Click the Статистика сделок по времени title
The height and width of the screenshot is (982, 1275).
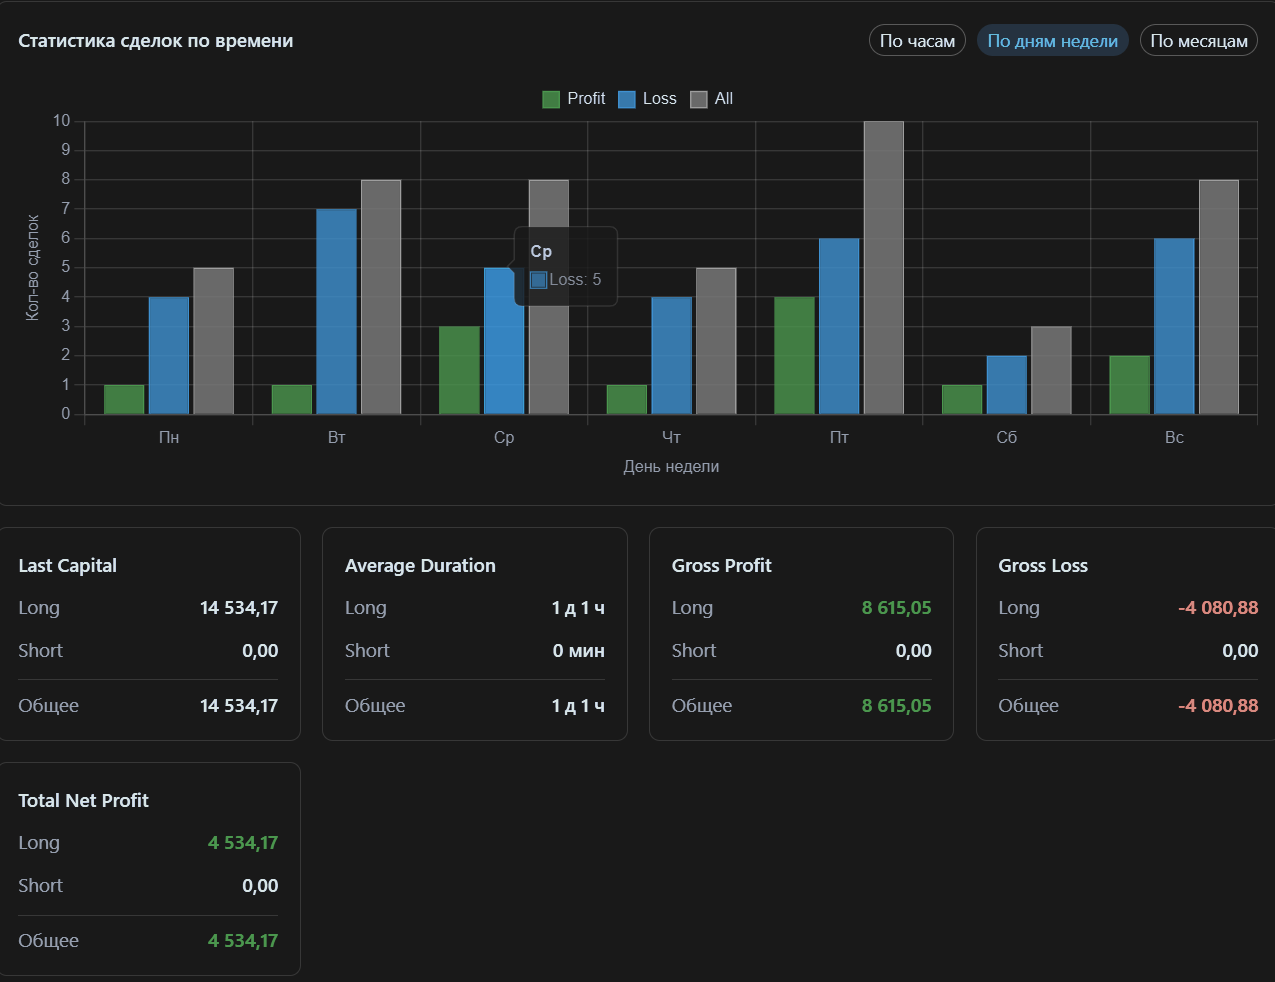pyautogui.click(x=156, y=41)
